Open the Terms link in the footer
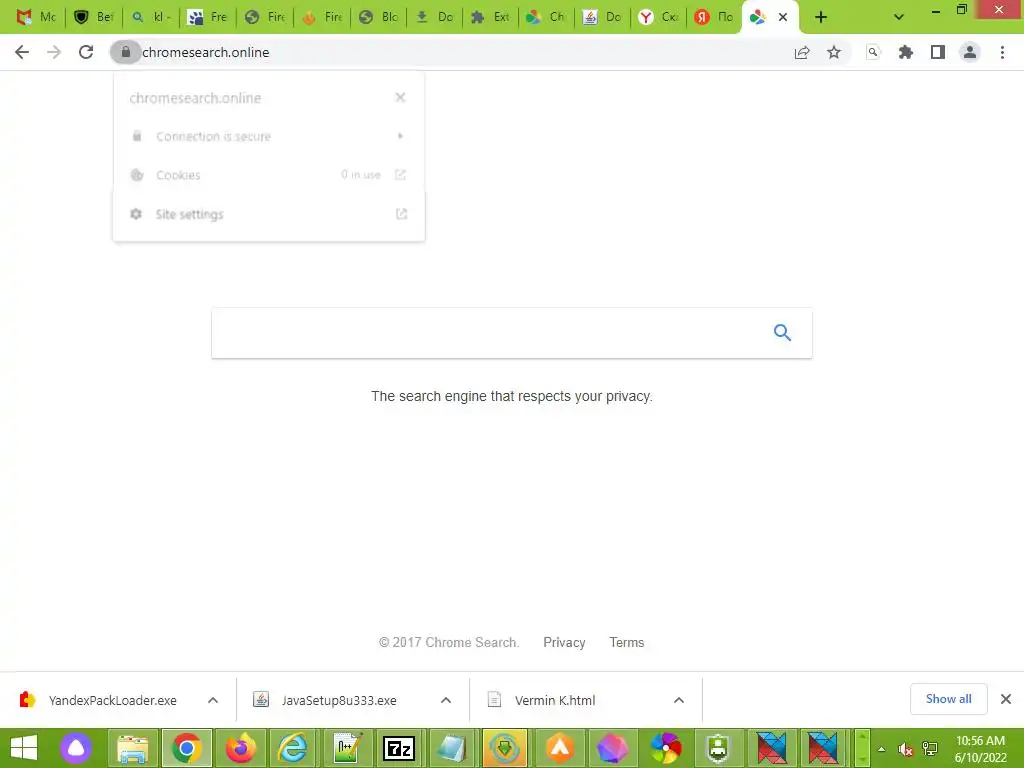This screenshot has width=1024, height=768. tap(627, 643)
